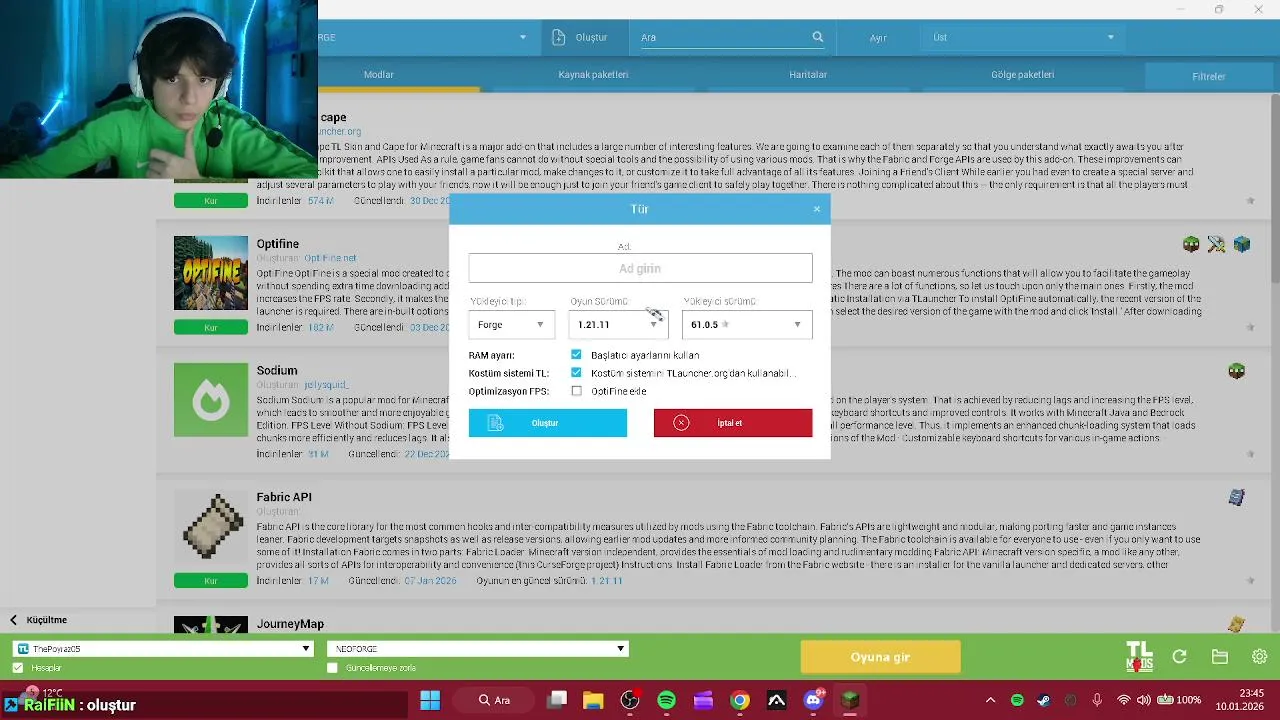
Task: Click Kur button for Fabric API
Action: tap(211, 580)
